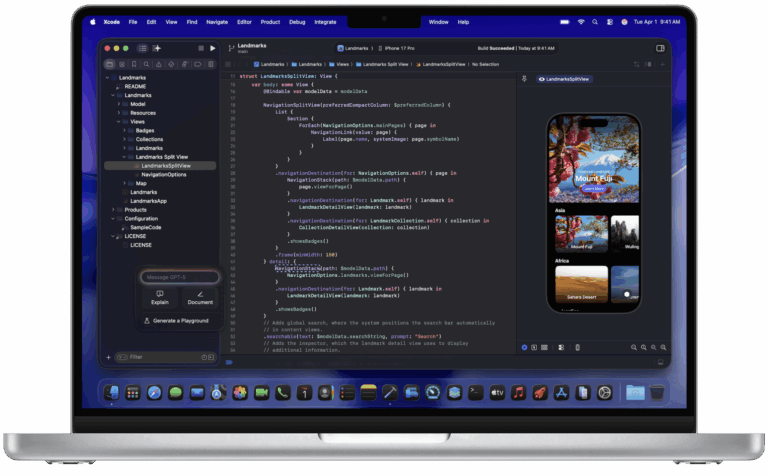Screen dimensions: 768x476
Task: Enable live preview mode in canvas bottom bar
Action: coord(524,347)
